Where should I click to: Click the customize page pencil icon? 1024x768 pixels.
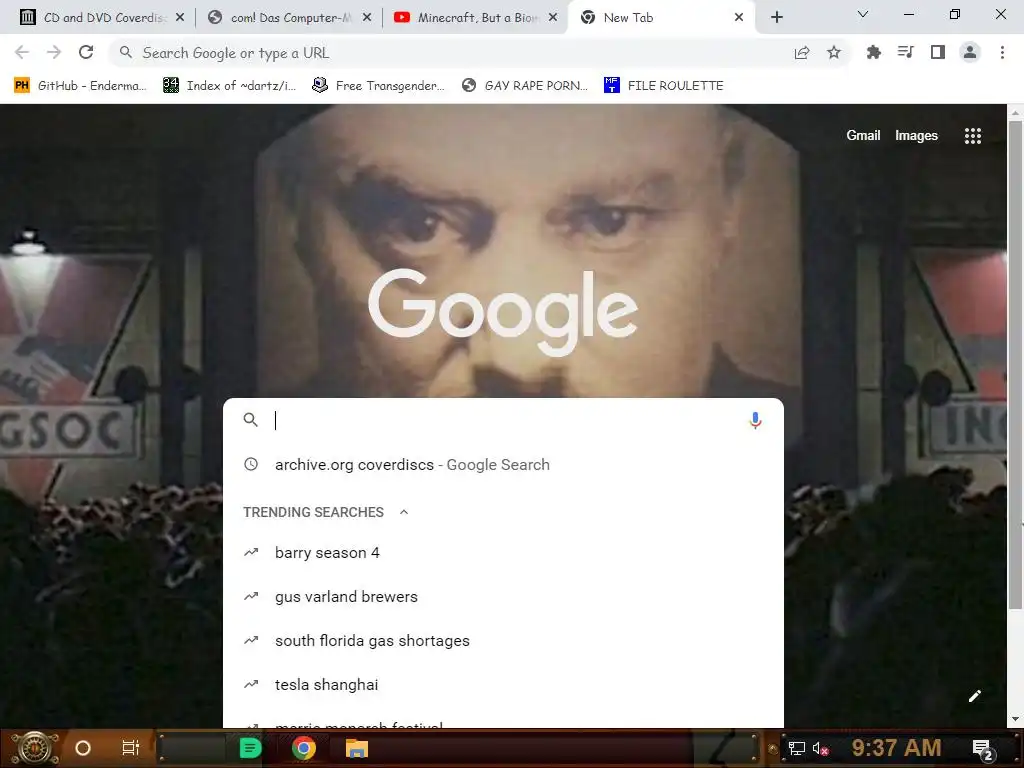[974, 696]
